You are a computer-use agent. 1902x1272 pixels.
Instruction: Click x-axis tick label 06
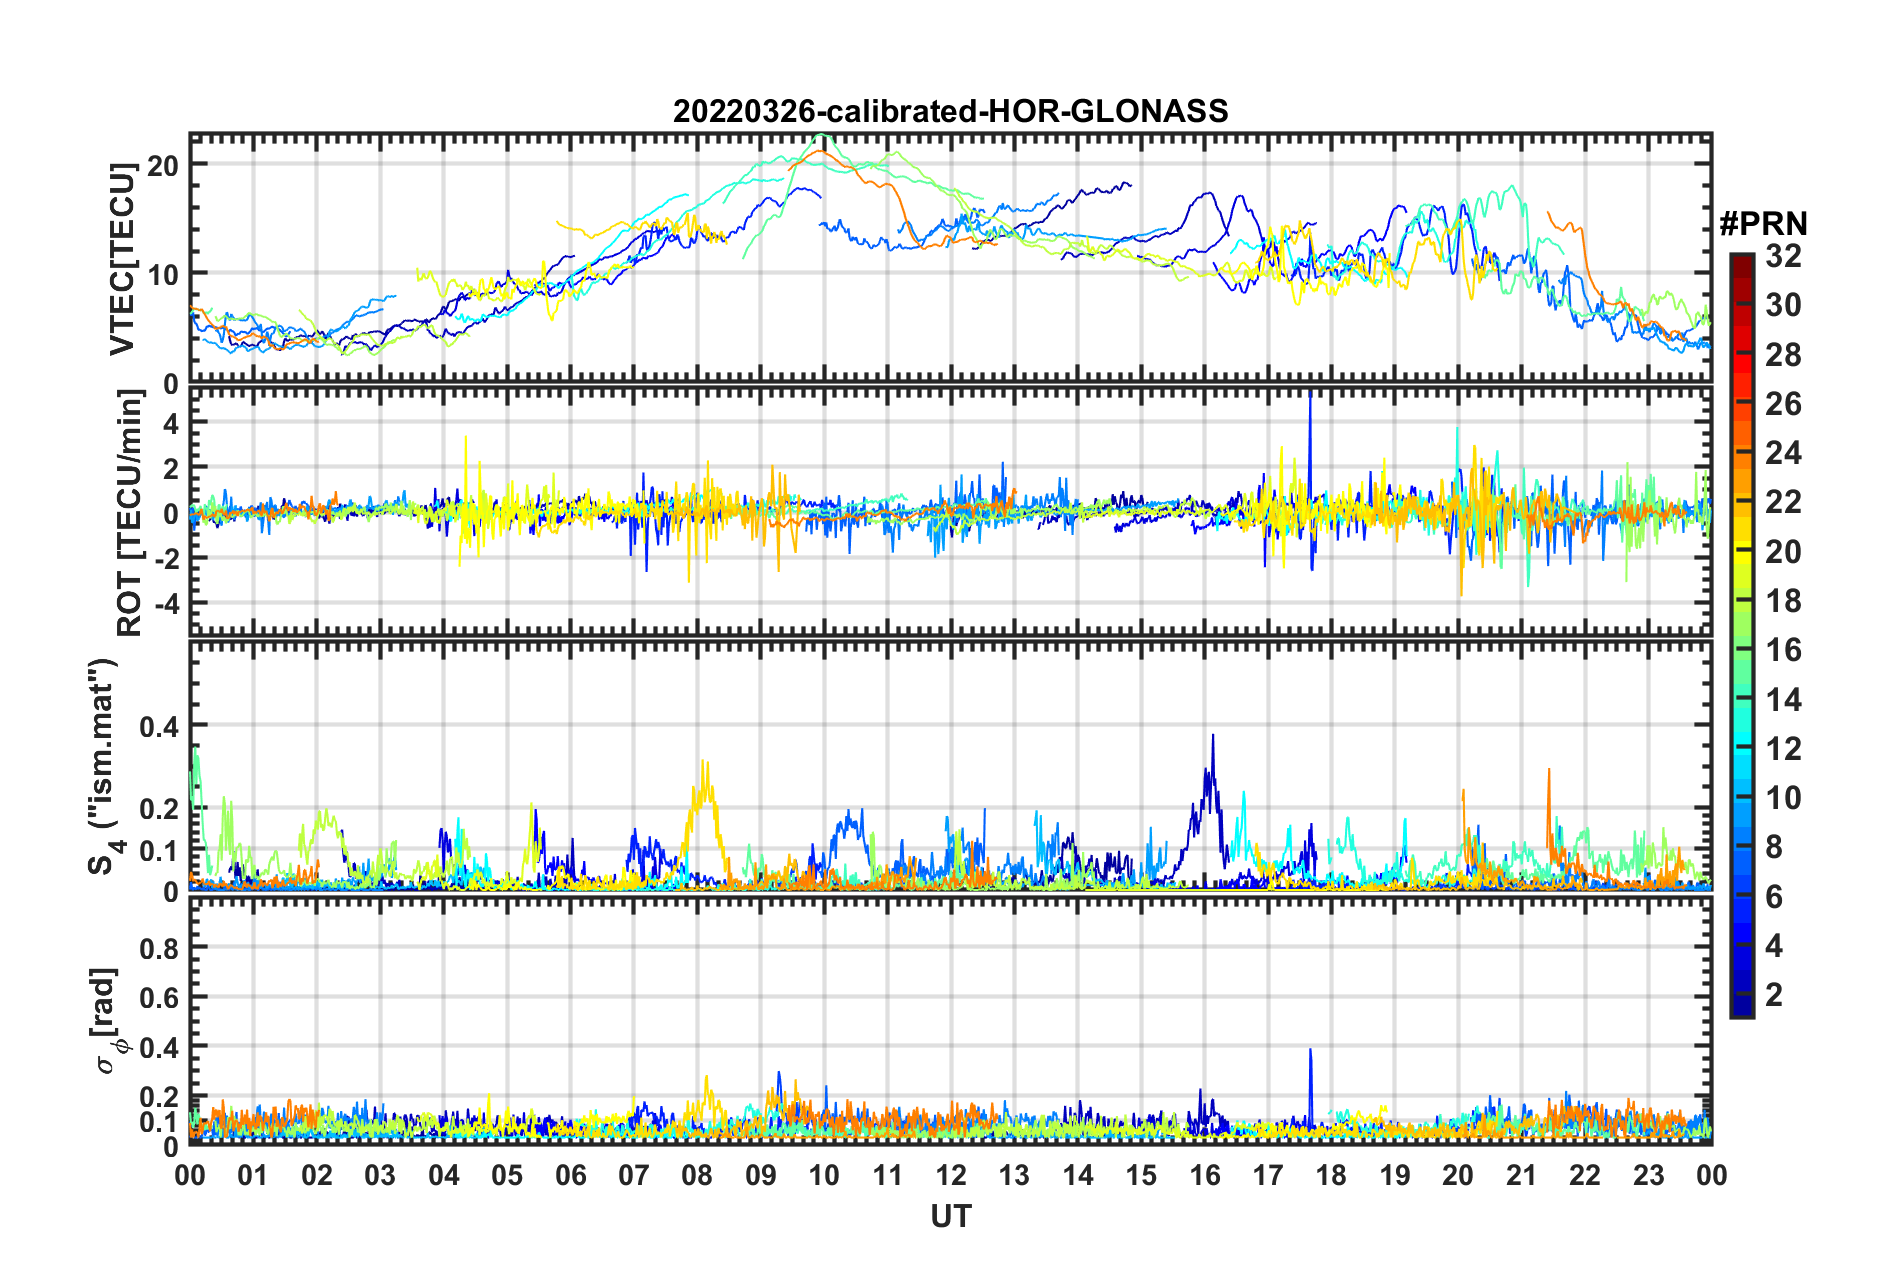point(570,1175)
